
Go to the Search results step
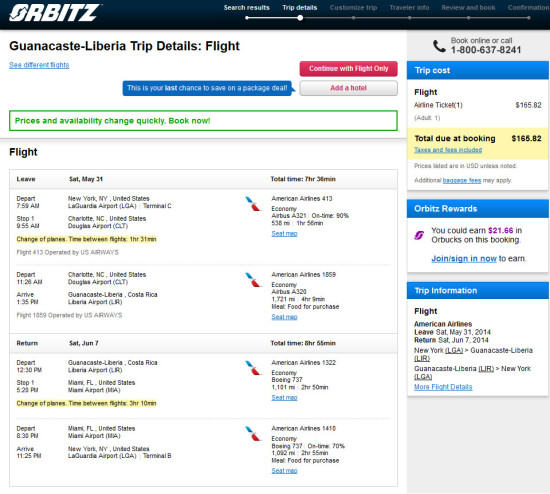pyautogui.click(x=247, y=8)
